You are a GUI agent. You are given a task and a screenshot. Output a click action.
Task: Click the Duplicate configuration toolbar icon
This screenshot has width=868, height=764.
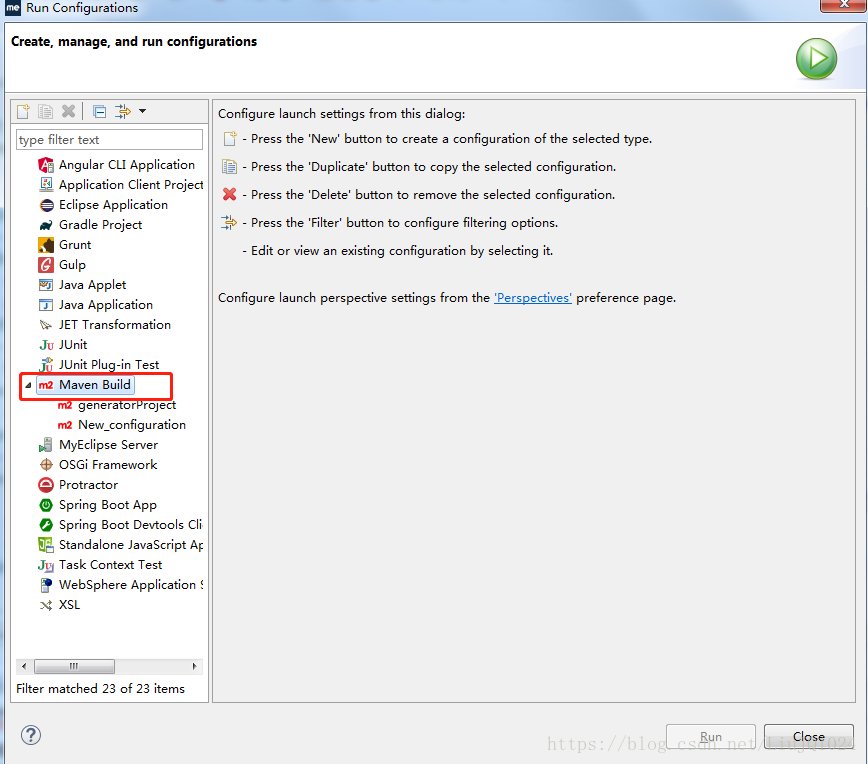pos(45,111)
